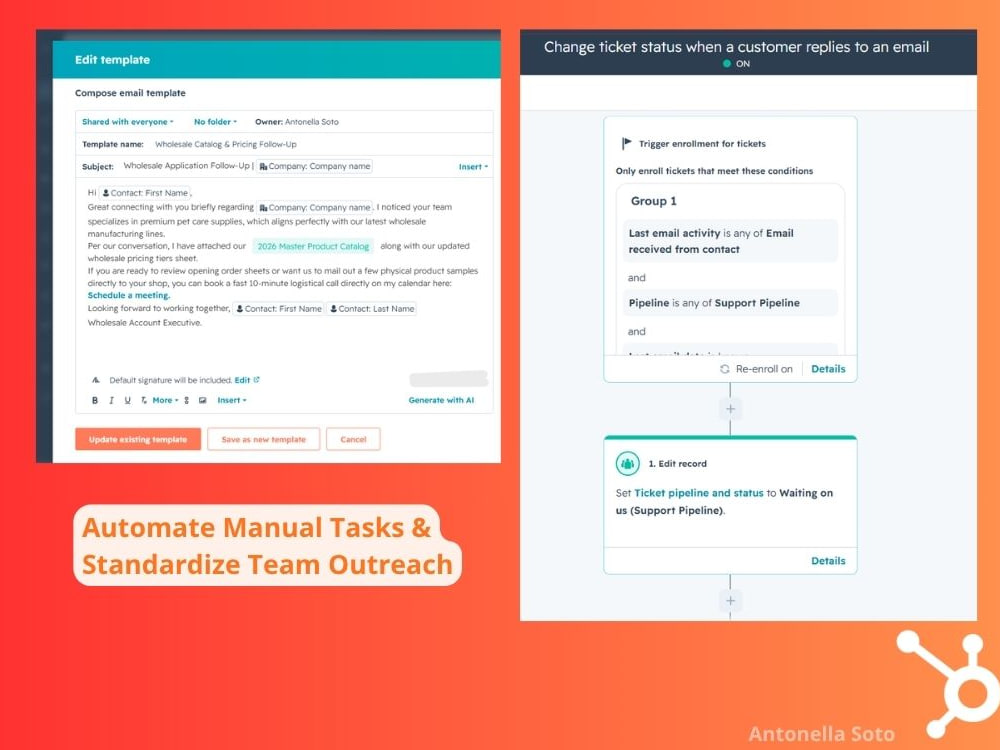
Task: Click the Group 1 heading
Action: click(x=654, y=202)
